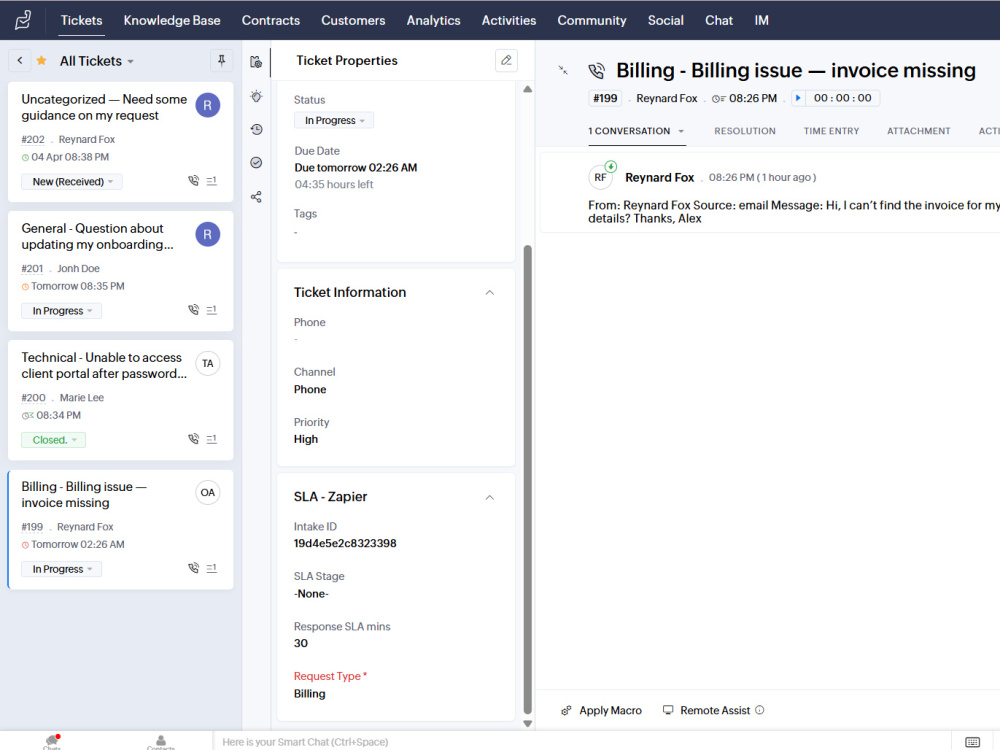Switch to the Resolution tab
Image resolution: width=1000 pixels, height=750 pixels.
pyautogui.click(x=745, y=131)
